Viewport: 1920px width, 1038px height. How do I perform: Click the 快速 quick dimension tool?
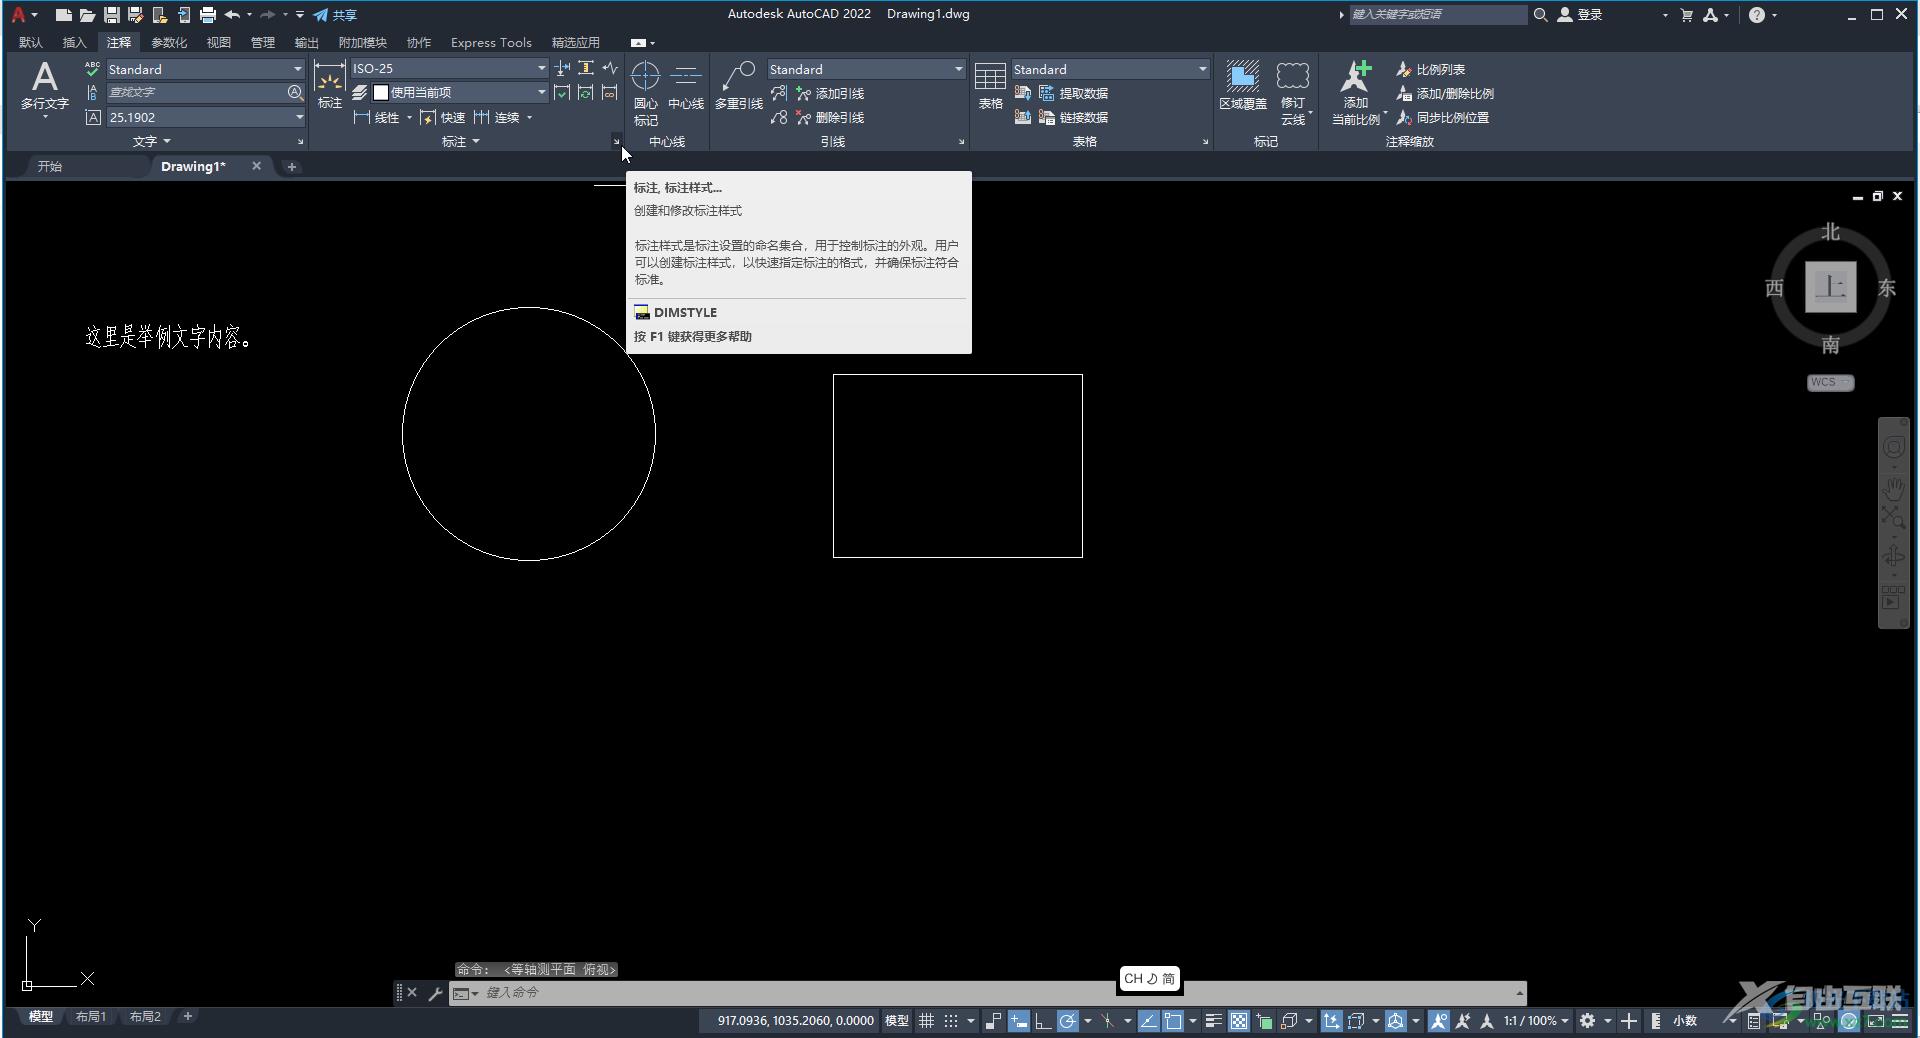click(x=442, y=117)
